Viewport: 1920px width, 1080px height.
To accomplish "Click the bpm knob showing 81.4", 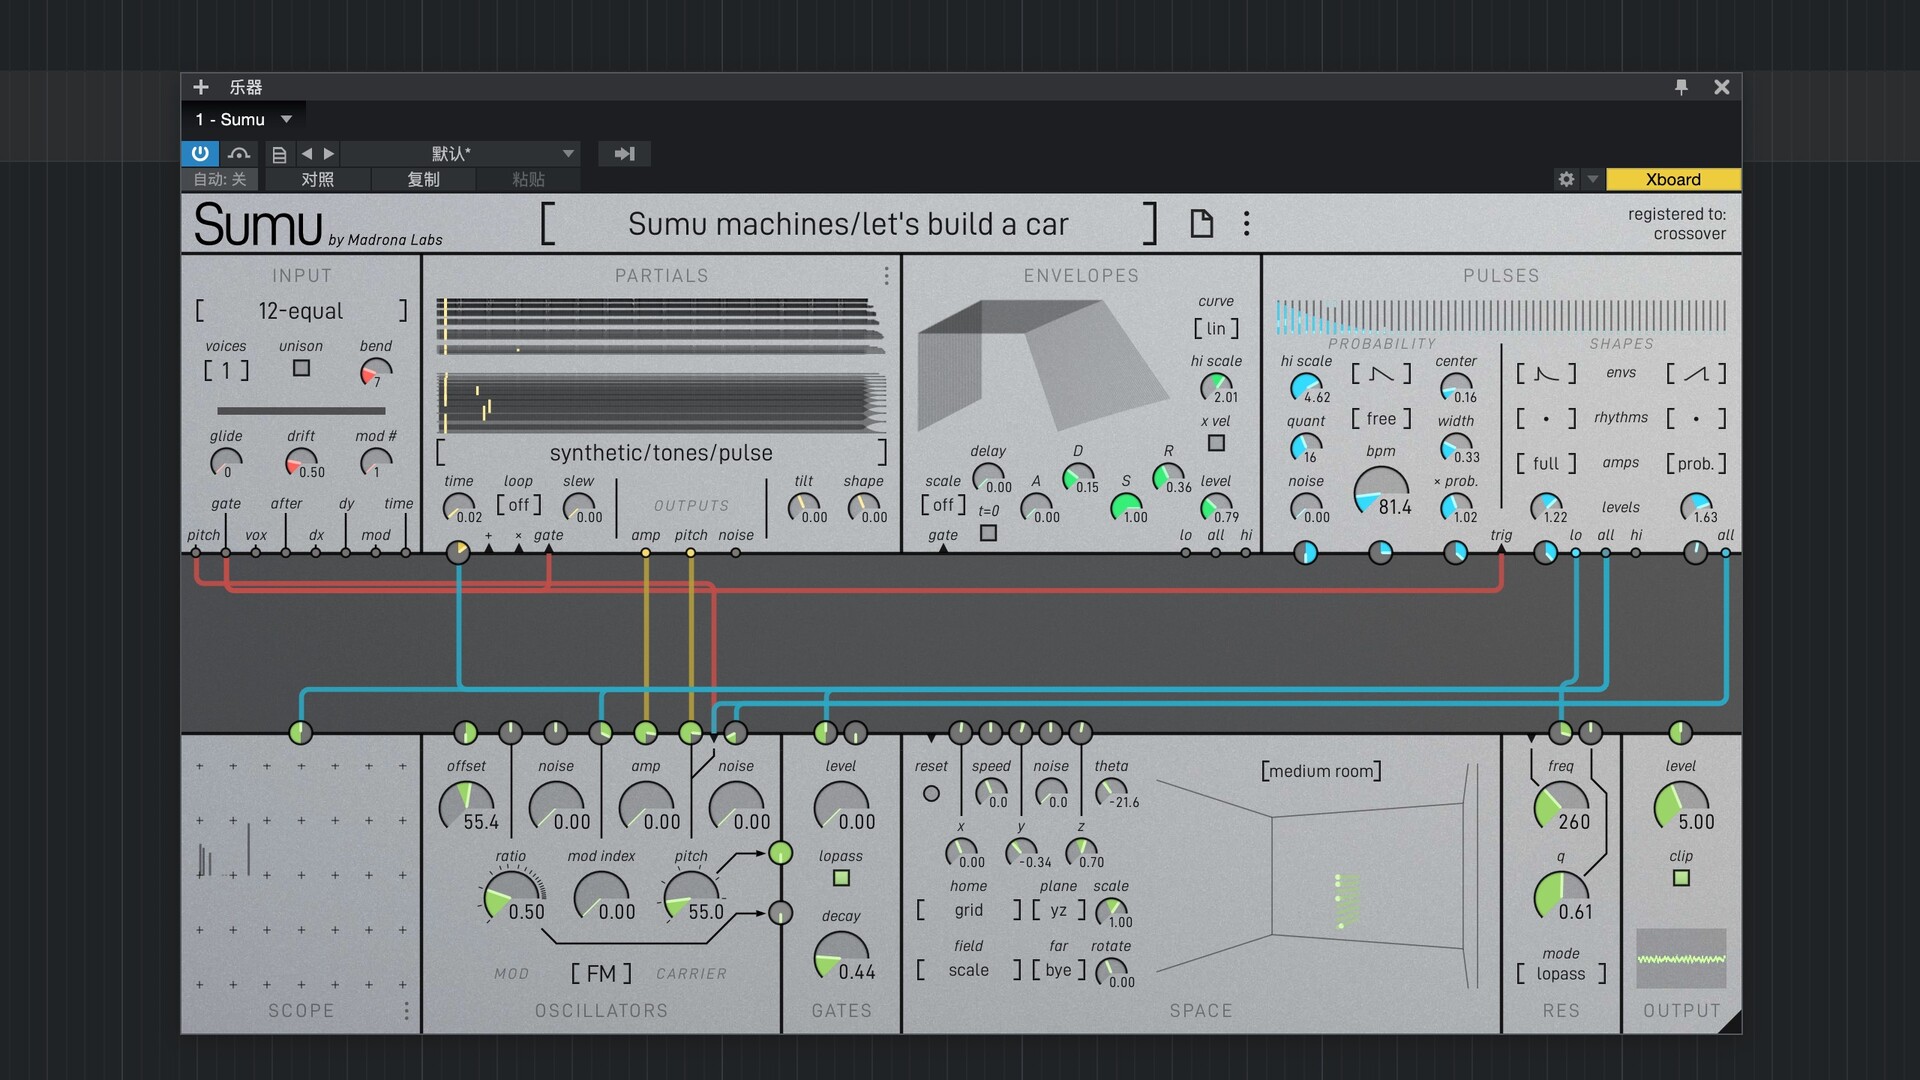I will point(1381,492).
